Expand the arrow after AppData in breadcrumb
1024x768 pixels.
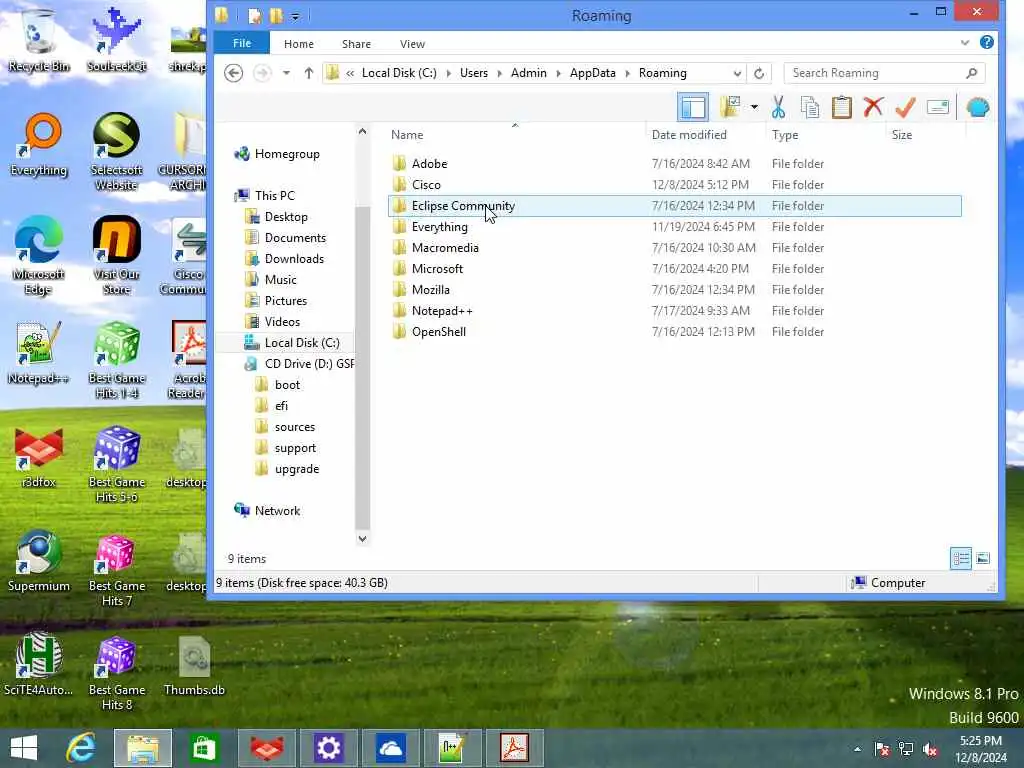click(628, 73)
